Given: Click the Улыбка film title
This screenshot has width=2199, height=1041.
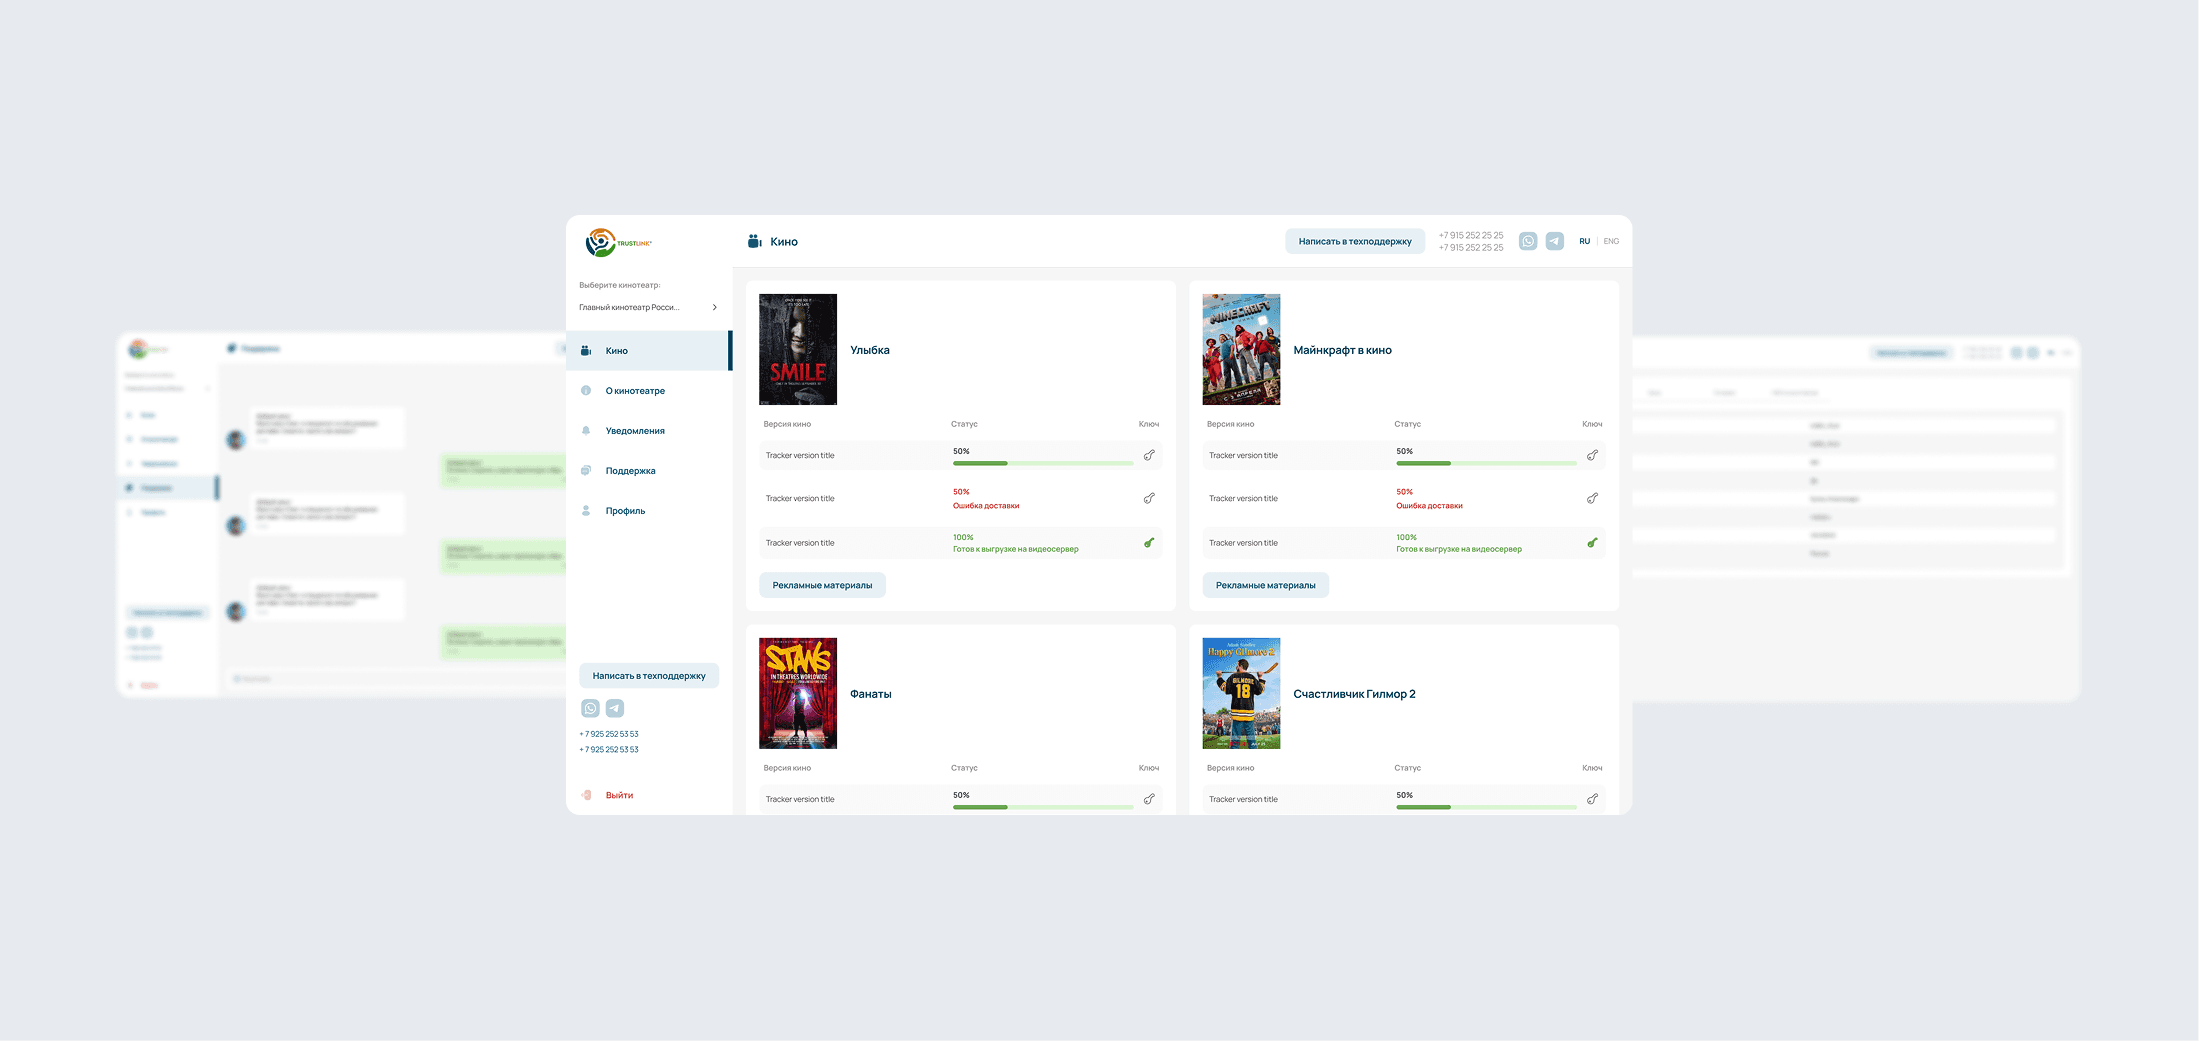Looking at the screenshot, I should click(x=870, y=350).
